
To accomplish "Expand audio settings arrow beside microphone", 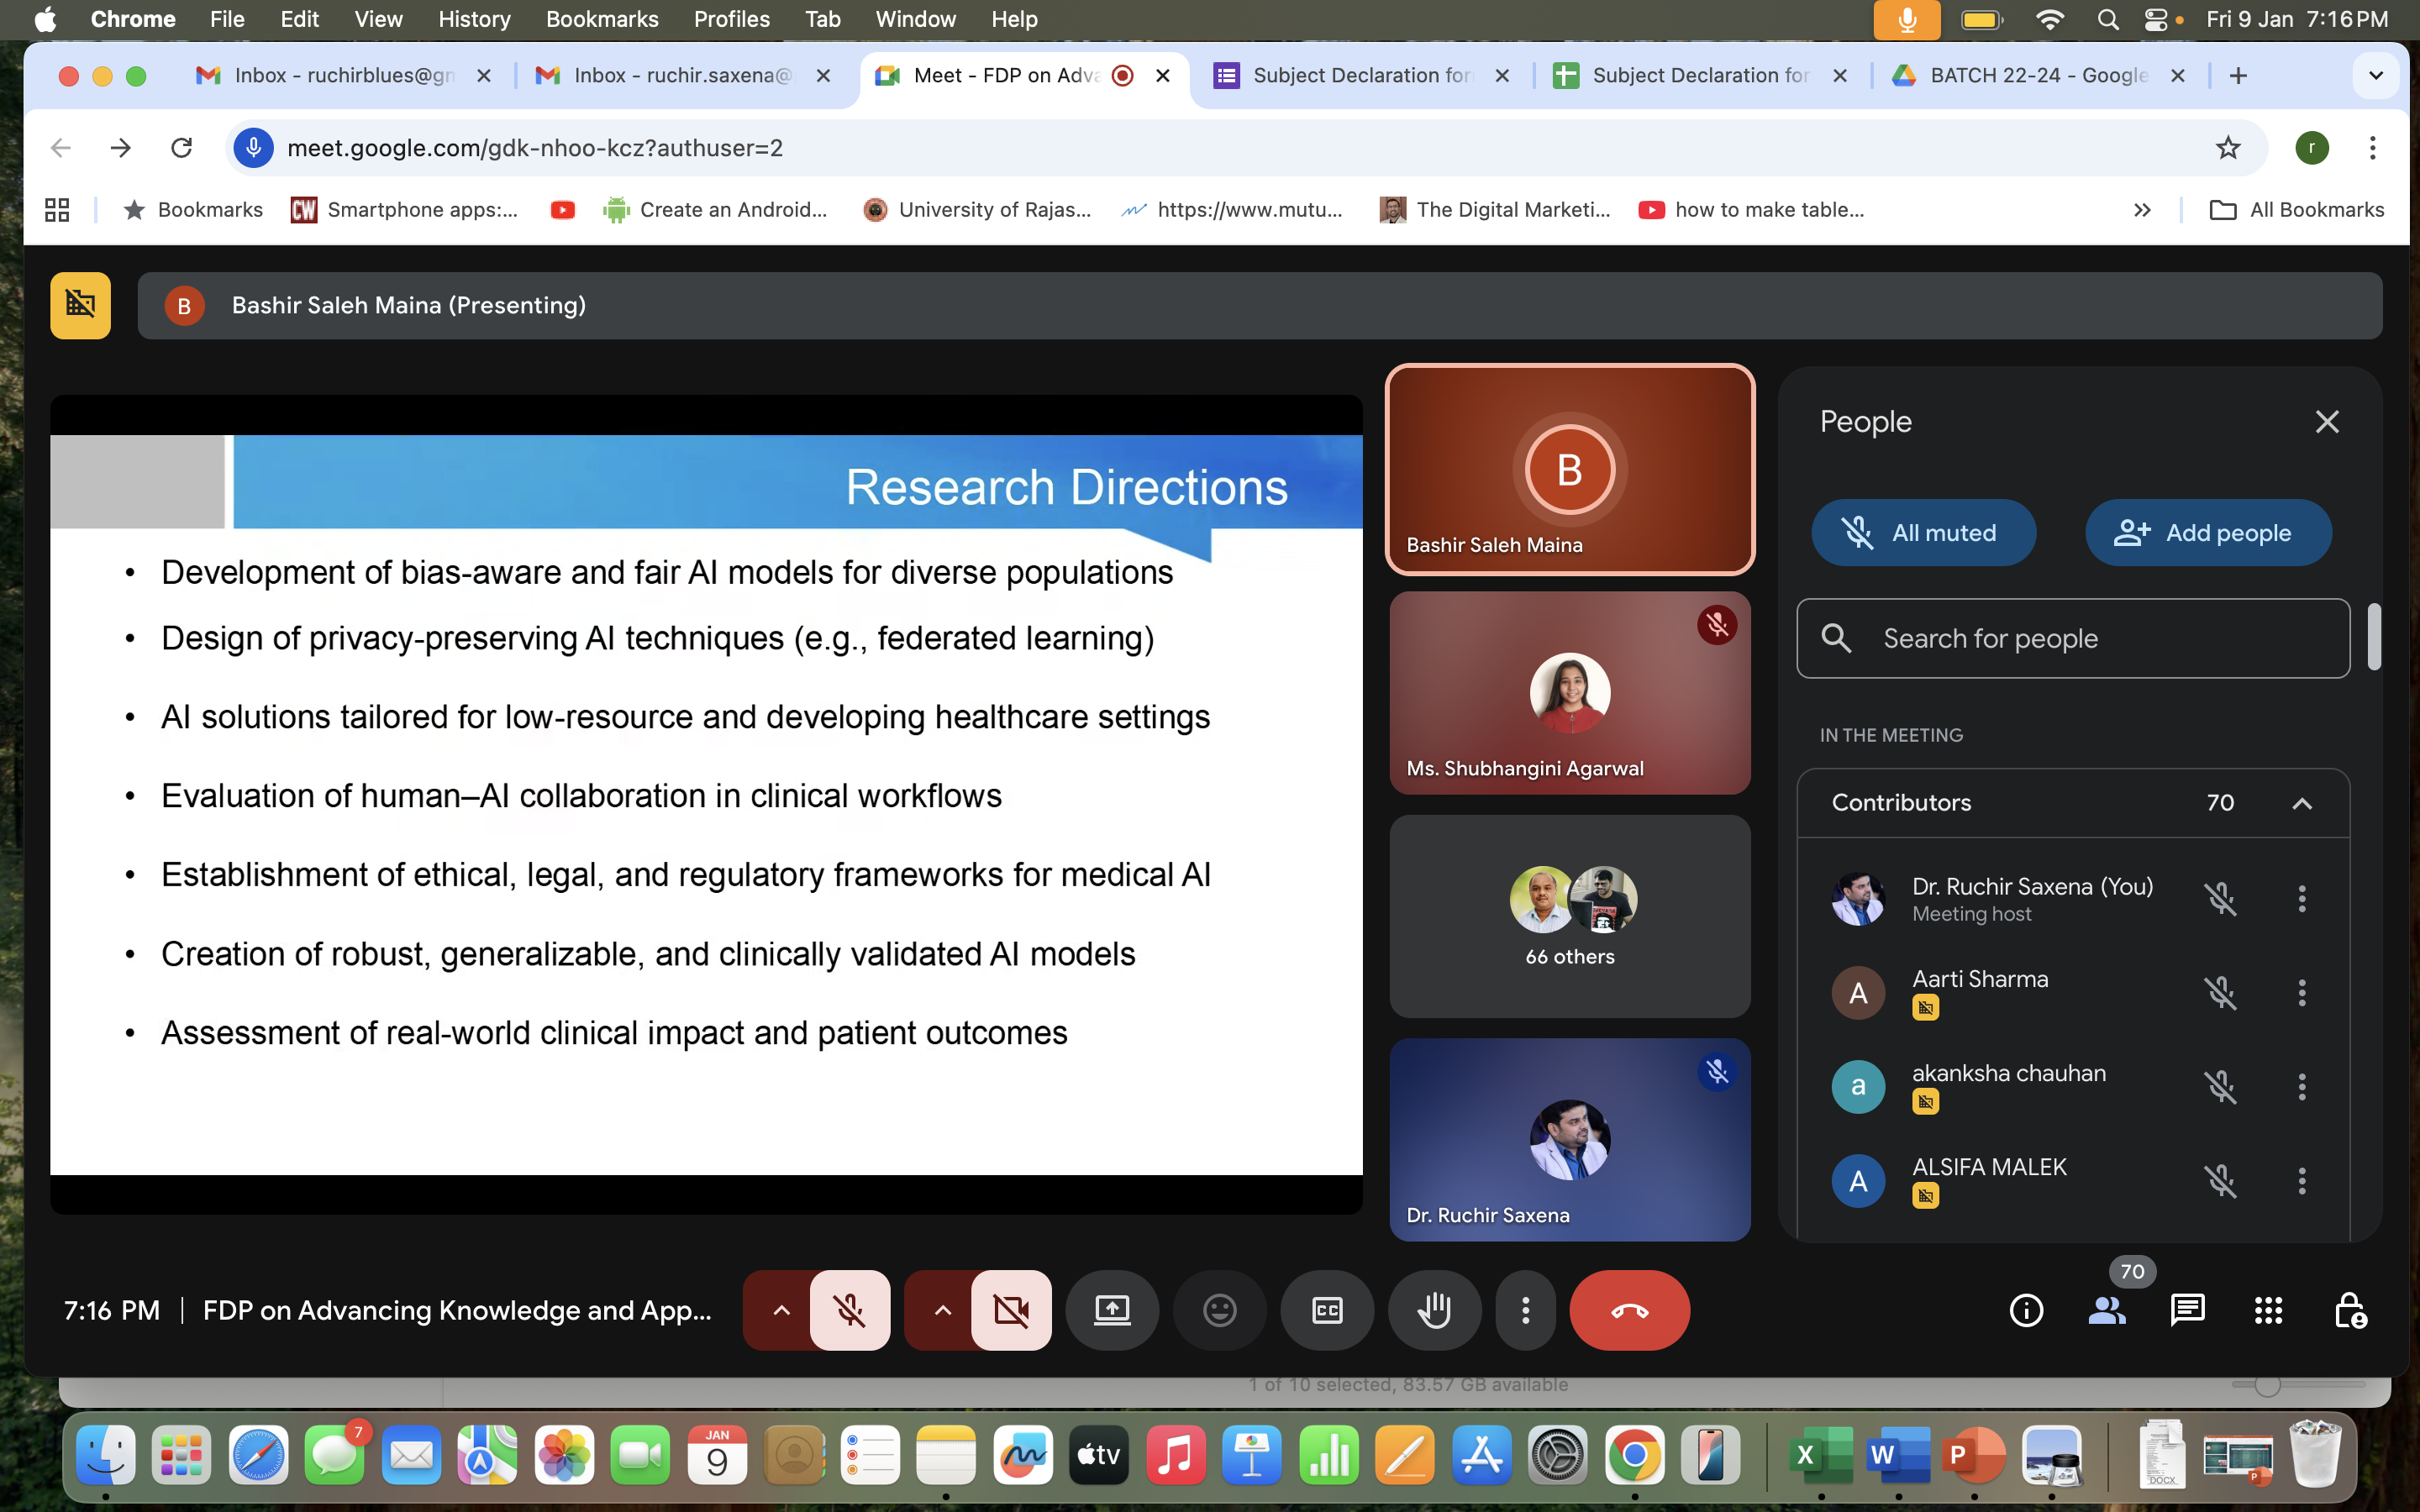I will coord(781,1310).
